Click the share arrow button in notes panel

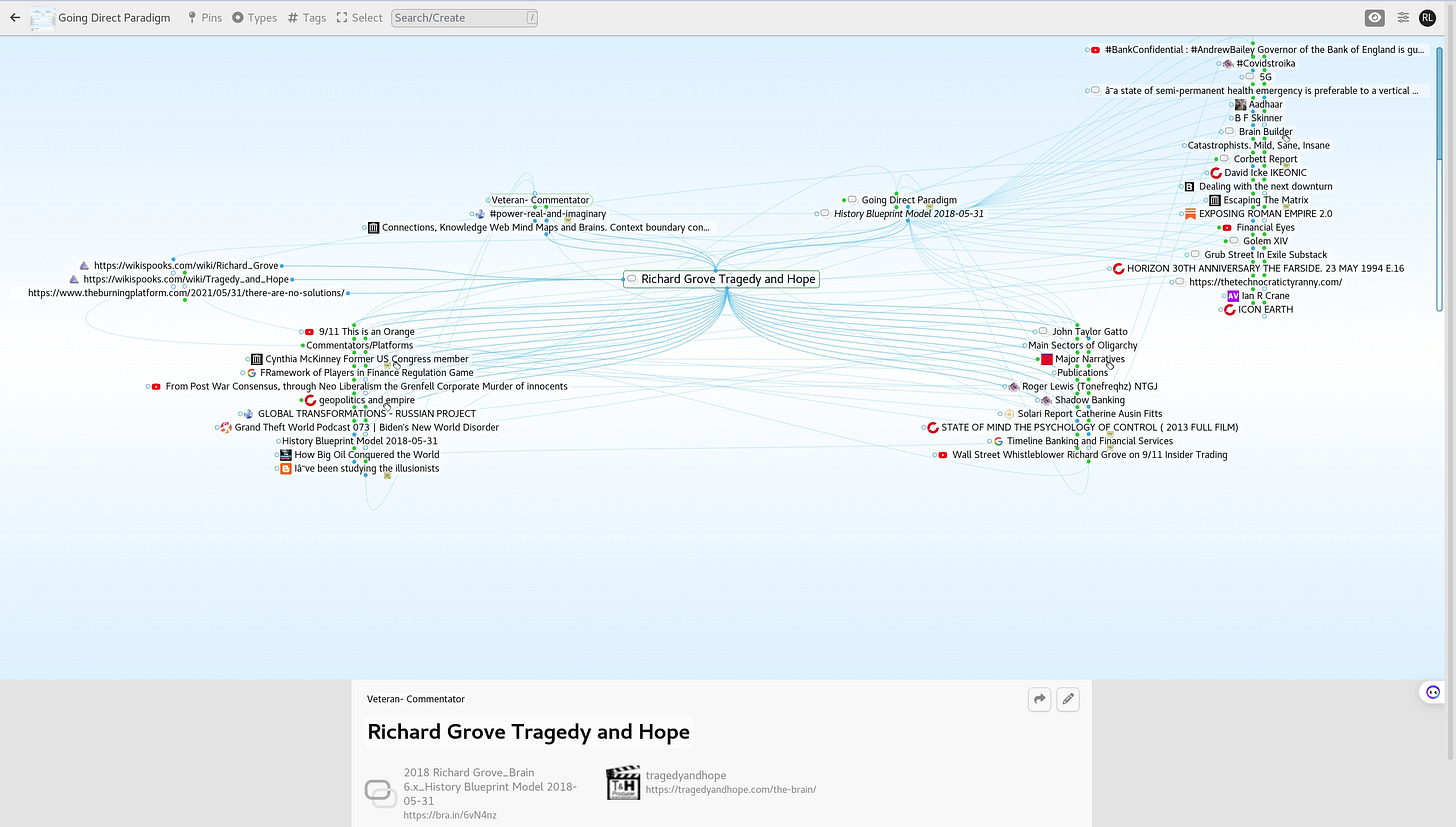(x=1040, y=699)
